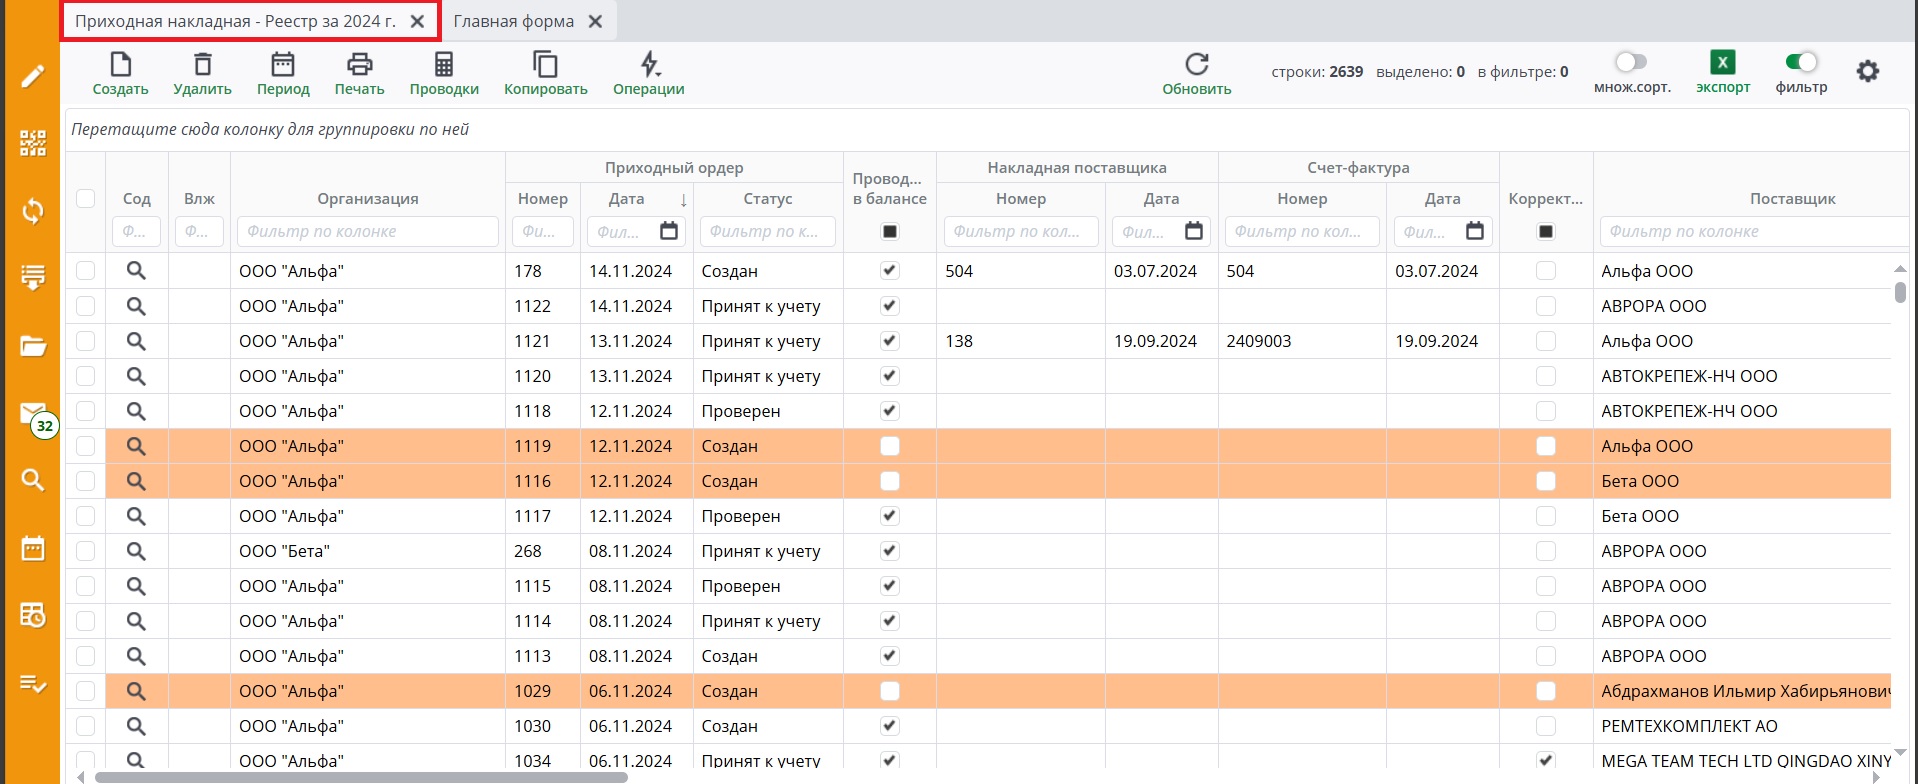Export table via the экспорт Excel icon
The image size is (1918, 784).
tap(1722, 63)
